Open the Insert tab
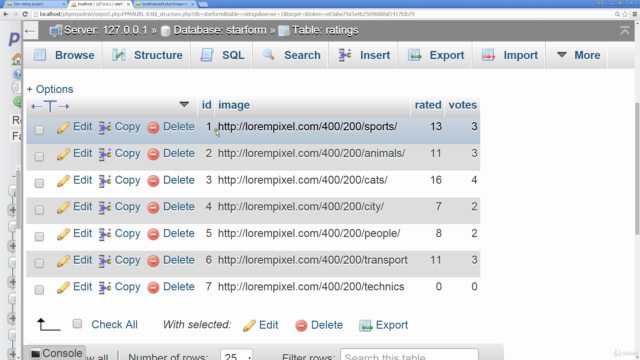This screenshot has height=360, width=640. point(364,55)
